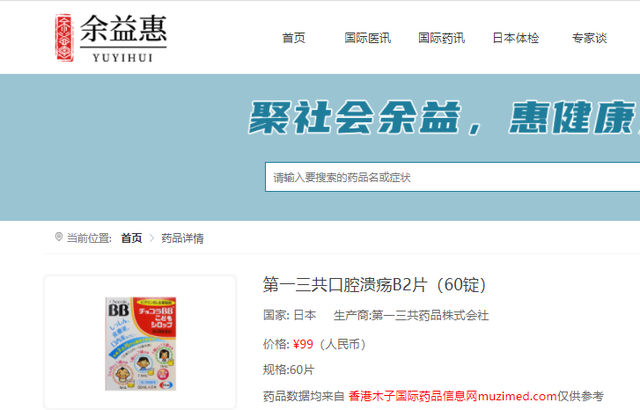Click the 国家: 日本 country label
The width and height of the screenshot is (640, 410).
[x=289, y=315]
